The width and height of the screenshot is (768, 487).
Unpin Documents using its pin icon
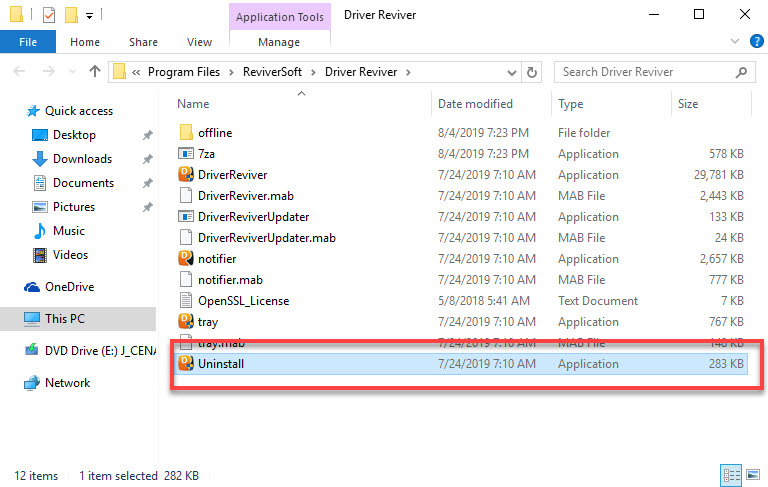147,183
